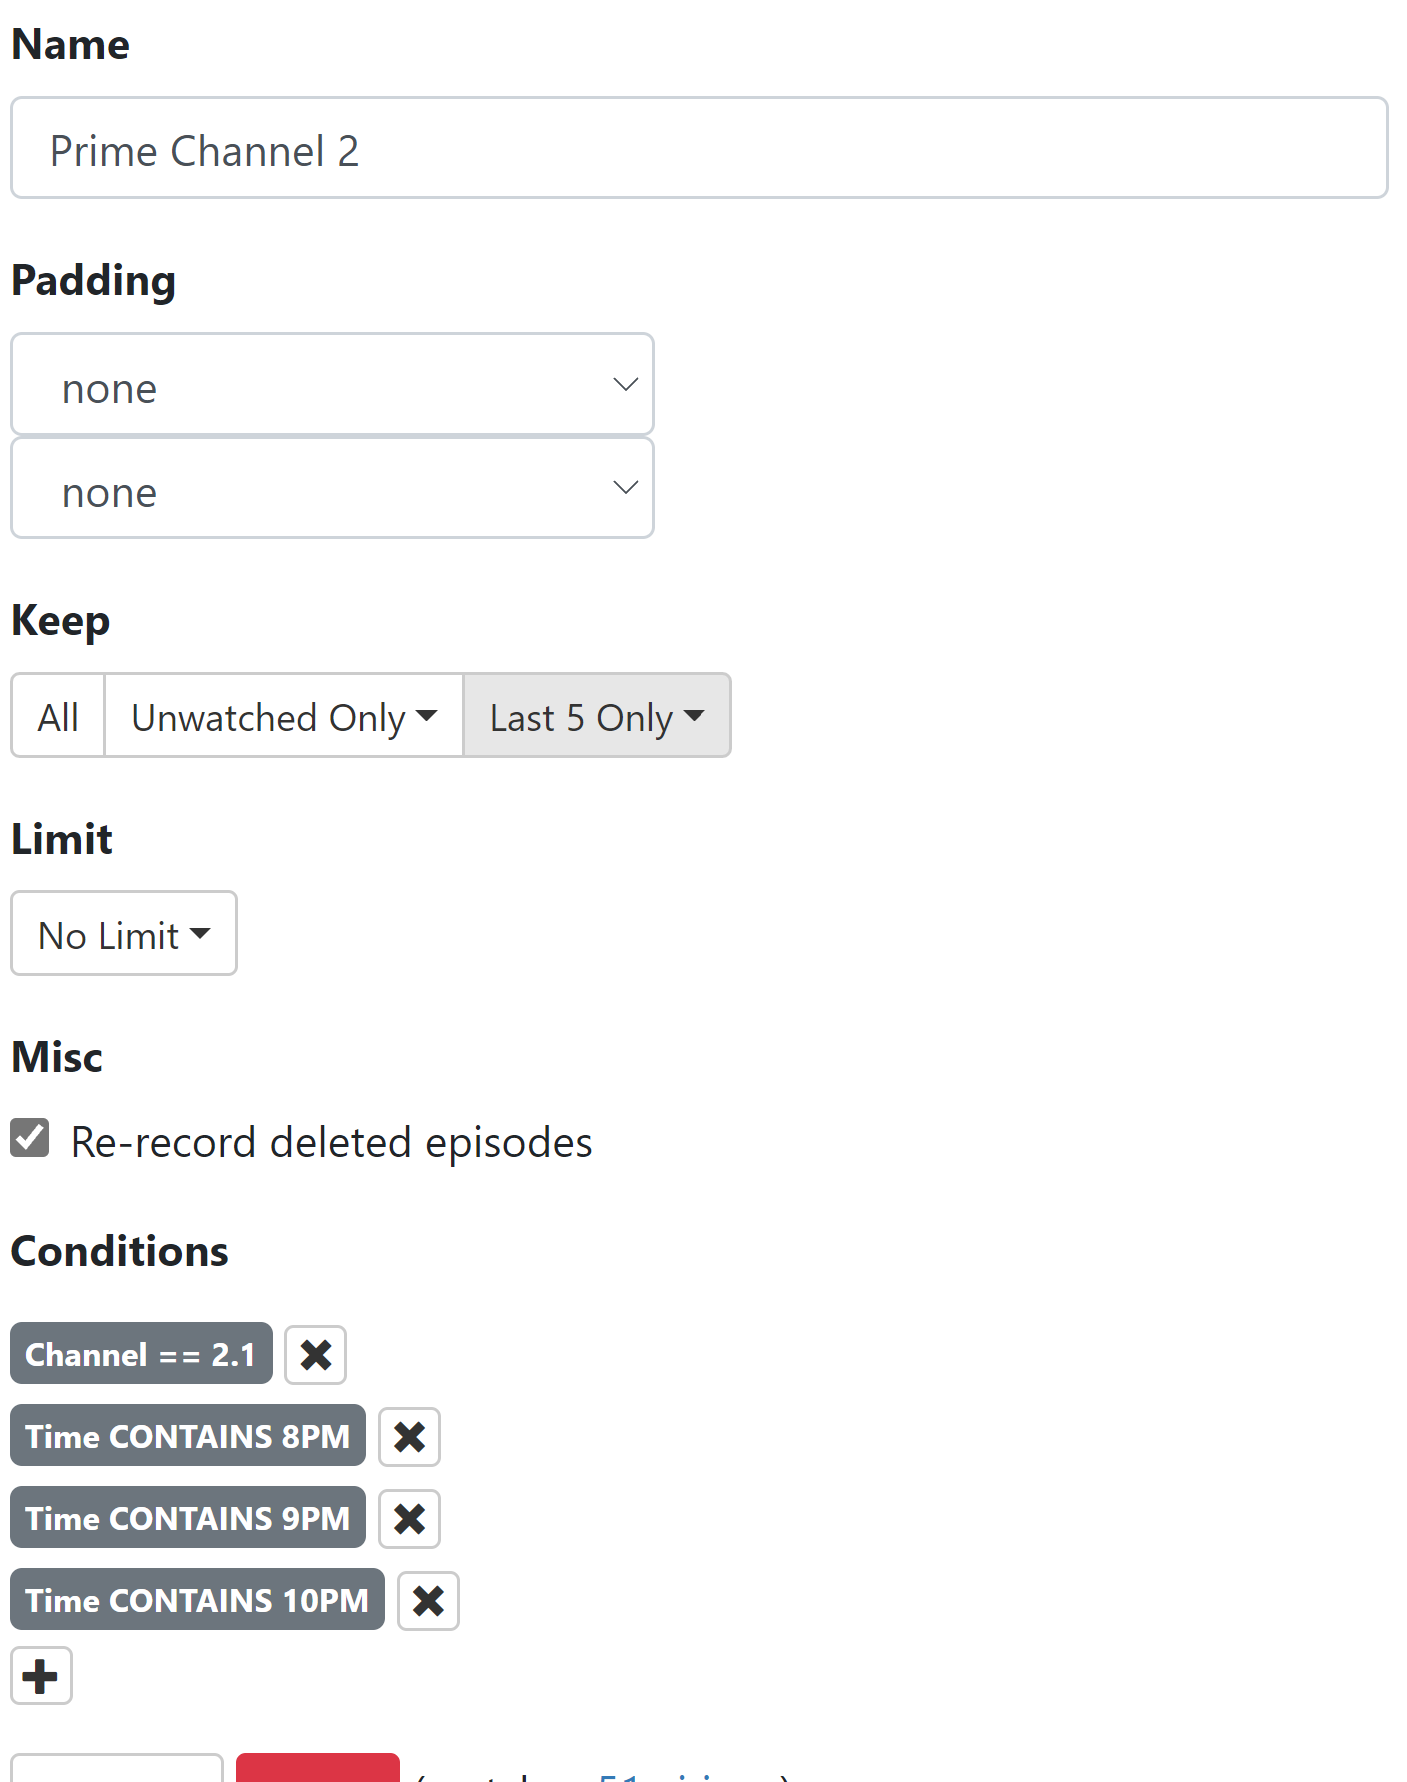Click the red button at the bottom

pos(318,1769)
